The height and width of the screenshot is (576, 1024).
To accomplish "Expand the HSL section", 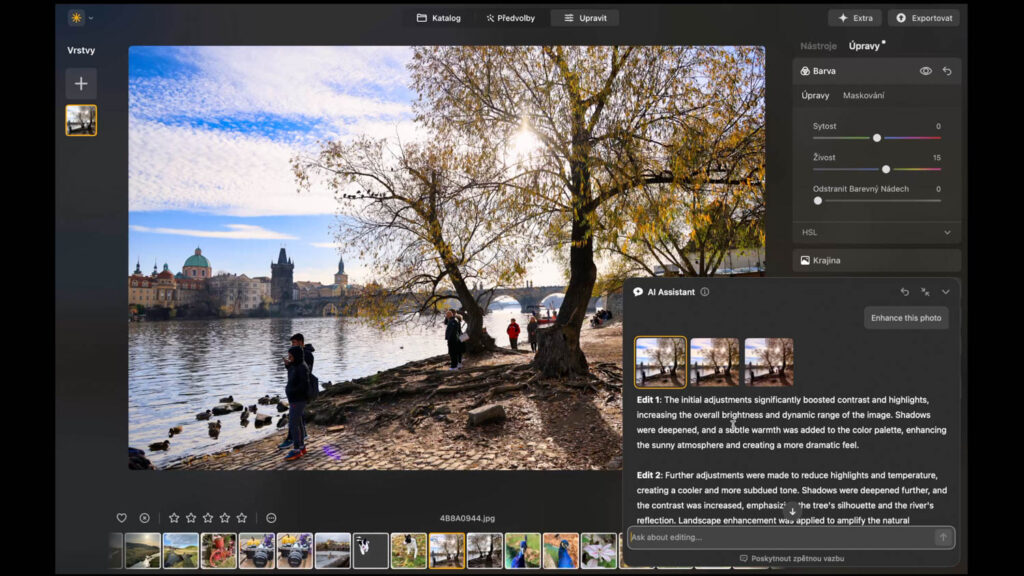I will coord(876,232).
